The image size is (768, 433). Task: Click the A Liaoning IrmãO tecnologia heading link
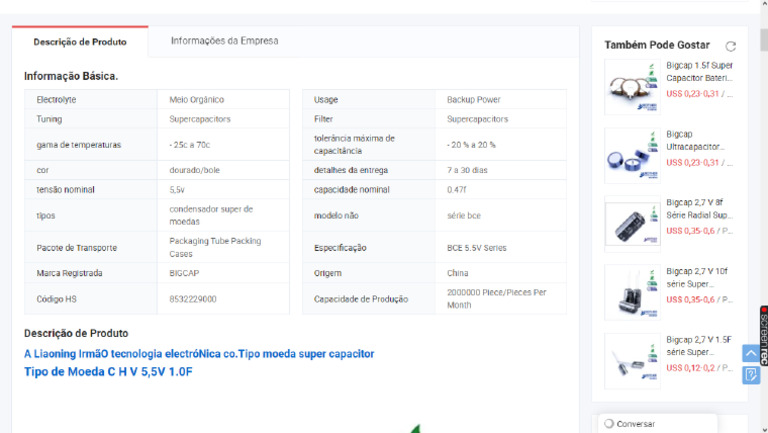click(199, 354)
